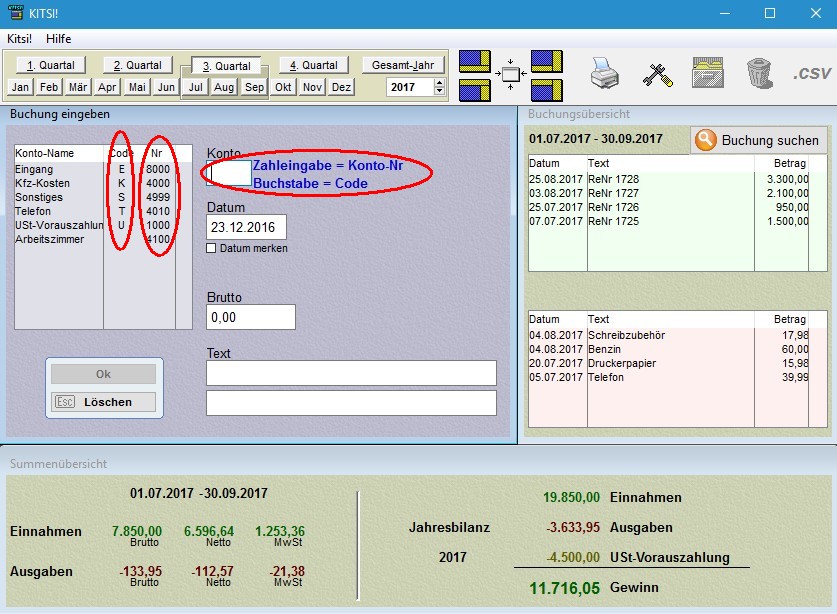Select the Gesamt-Jahr button
837x614 pixels.
[x=402, y=65]
